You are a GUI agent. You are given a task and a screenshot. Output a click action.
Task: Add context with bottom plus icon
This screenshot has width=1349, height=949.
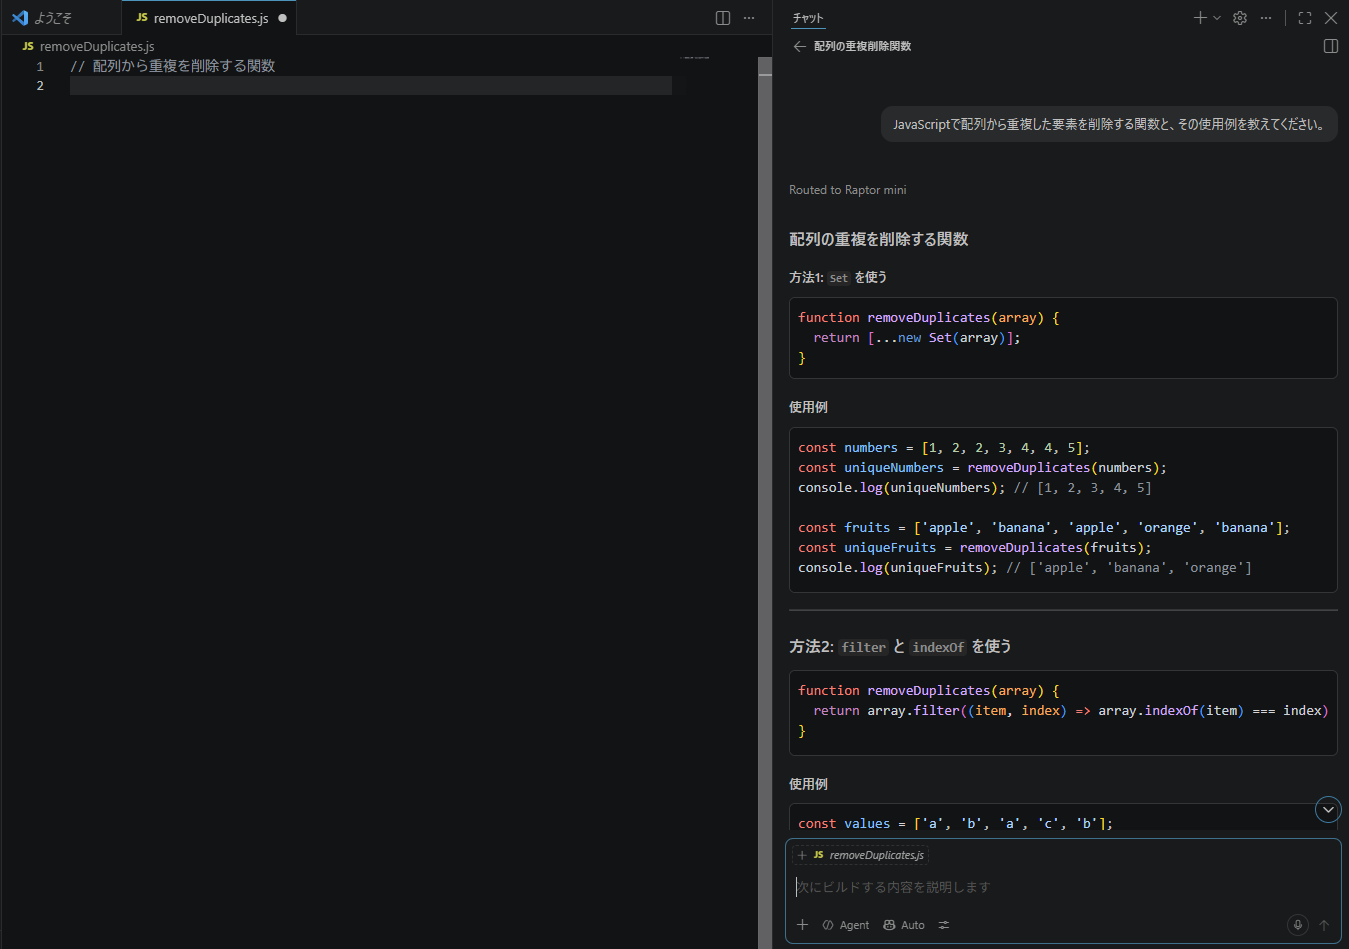click(x=802, y=925)
